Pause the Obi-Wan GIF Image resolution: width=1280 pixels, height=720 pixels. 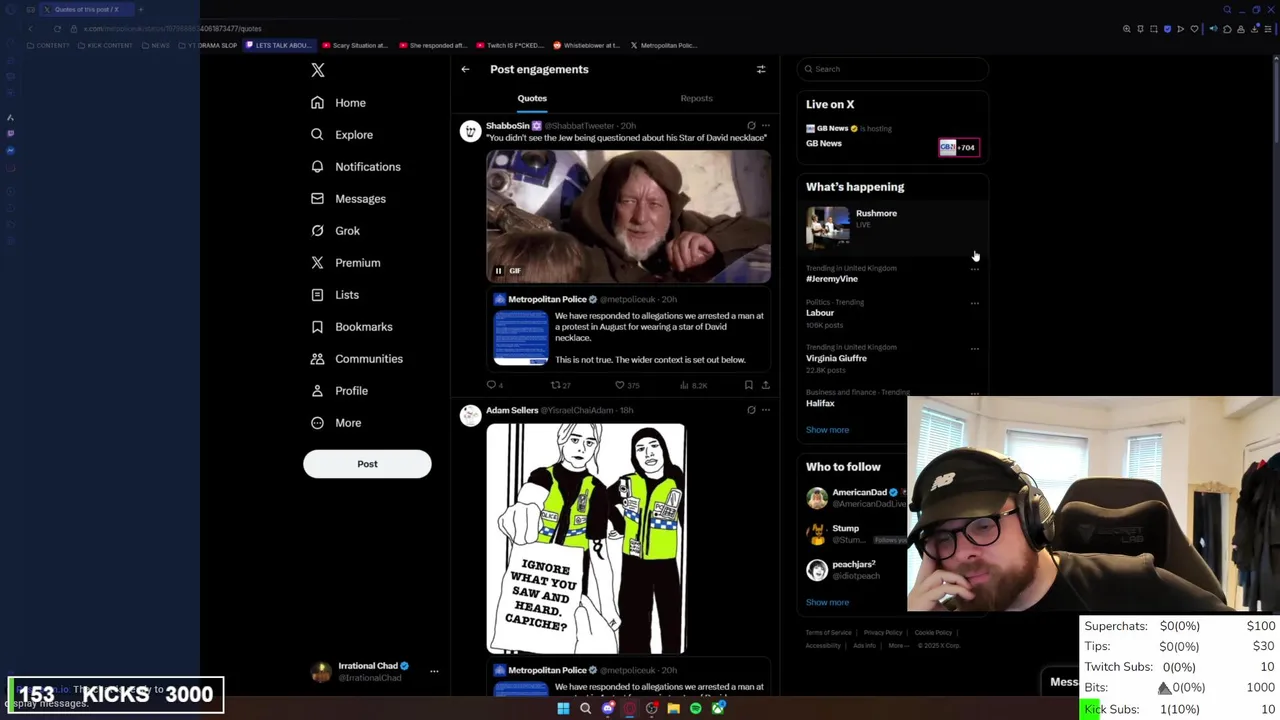[498, 271]
